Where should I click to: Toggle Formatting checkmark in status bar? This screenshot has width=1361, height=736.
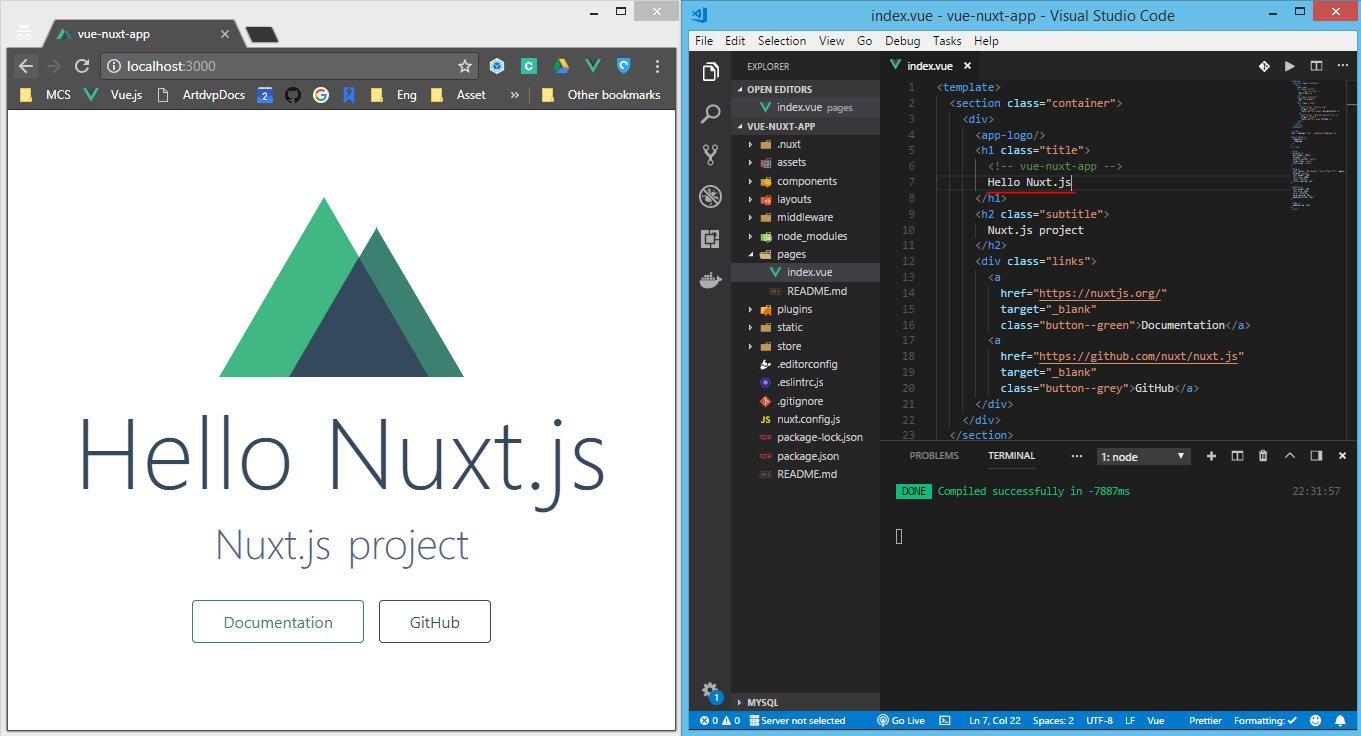pos(1264,720)
